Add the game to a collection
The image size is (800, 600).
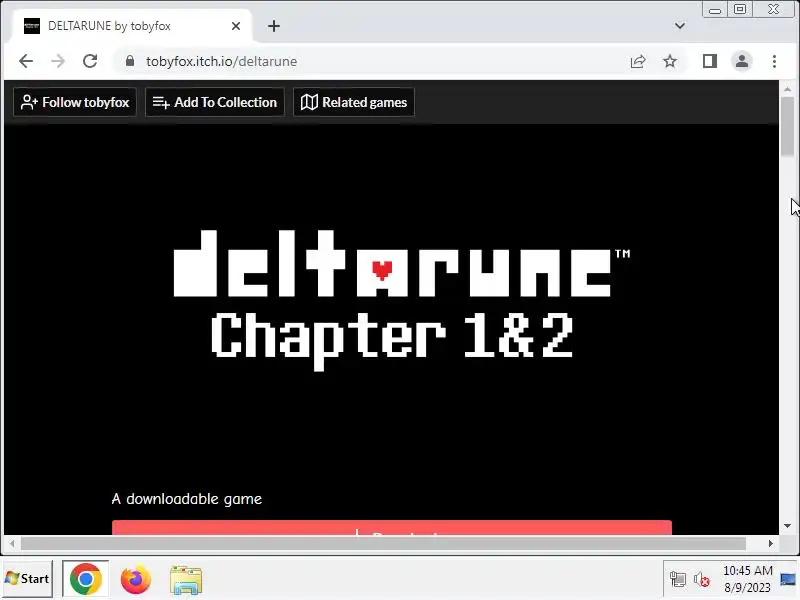point(215,102)
